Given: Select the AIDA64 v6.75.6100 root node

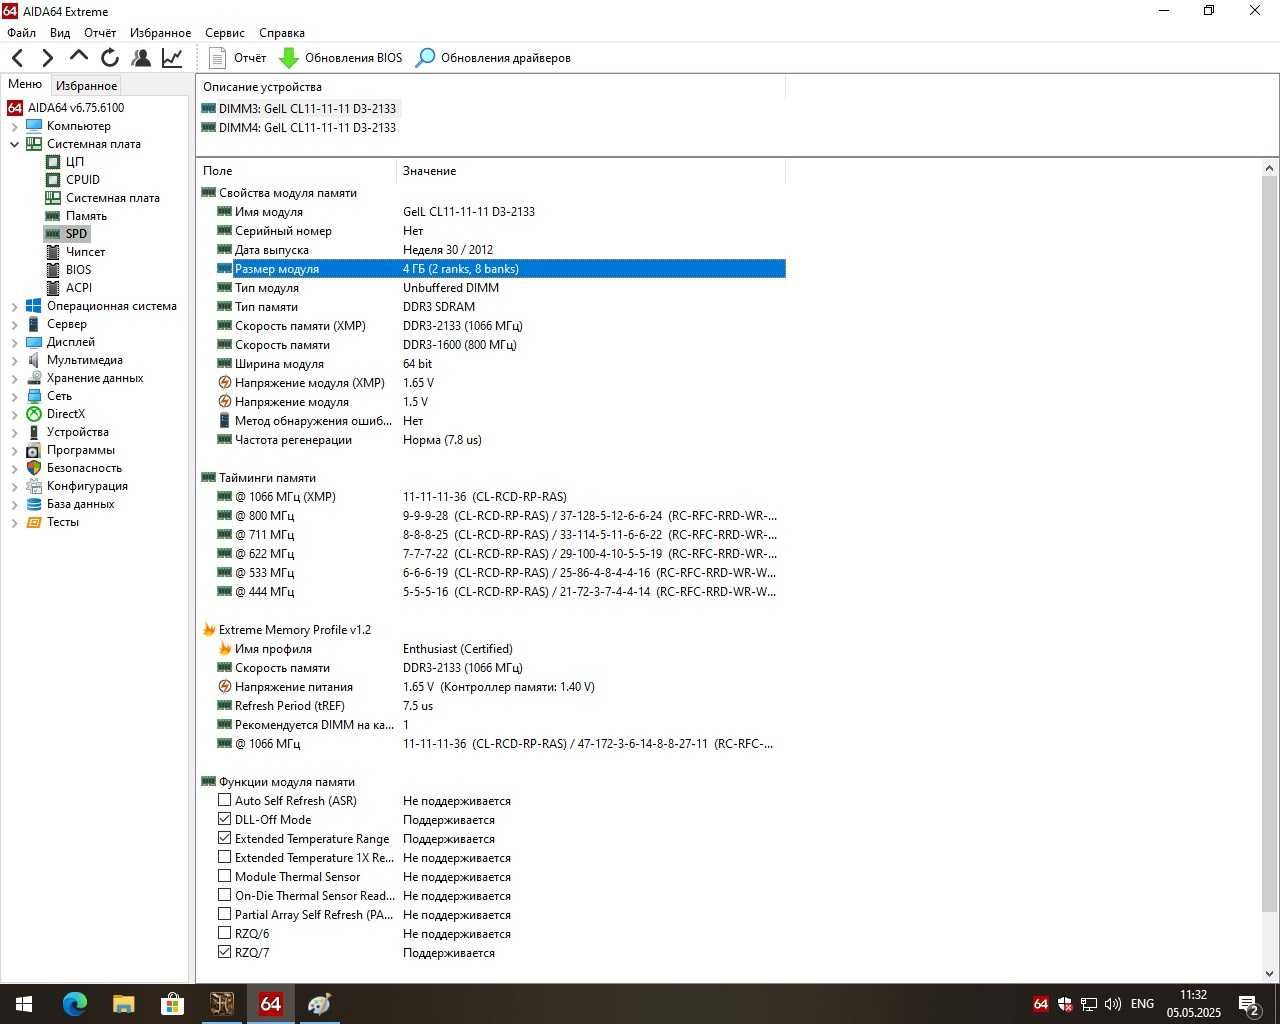Looking at the screenshot, I should click(76, 107).
